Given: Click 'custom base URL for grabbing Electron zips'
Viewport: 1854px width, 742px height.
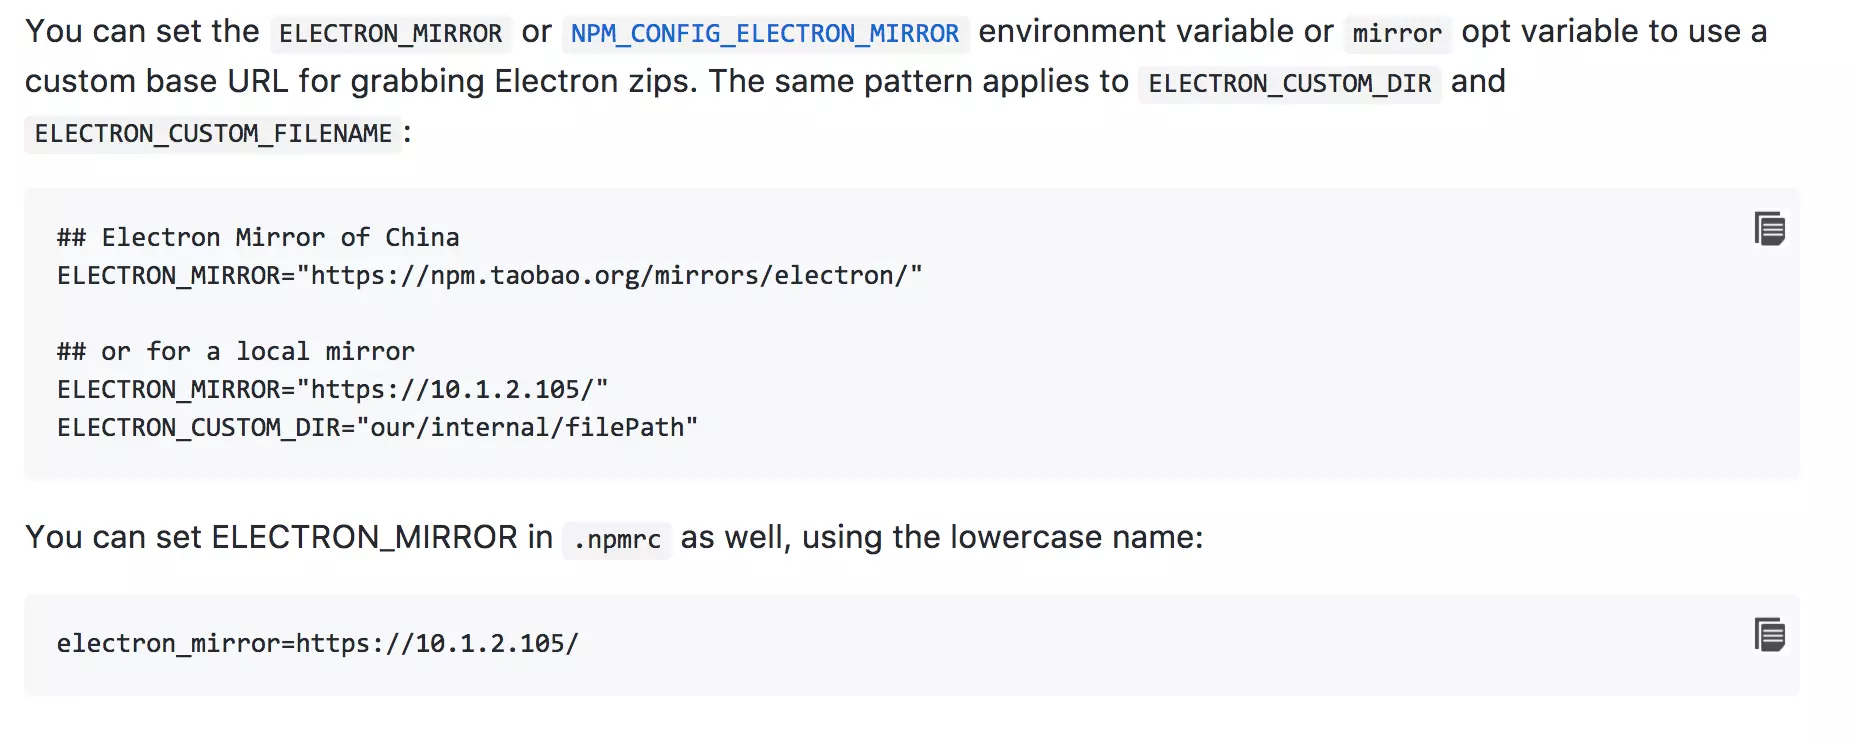Looking at the screenshot, I should click(x=361, y=82).
